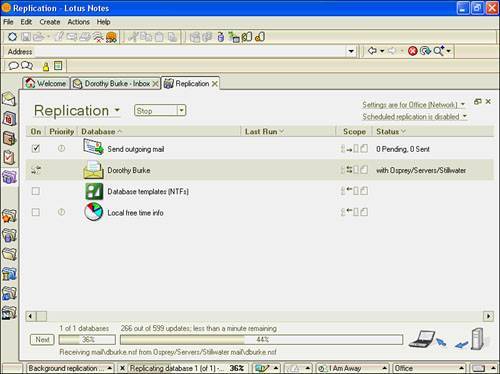Image resolution: width=500 pixels, height=374 pixels.
Task: Open the Help menu
Action: (104, 22)
